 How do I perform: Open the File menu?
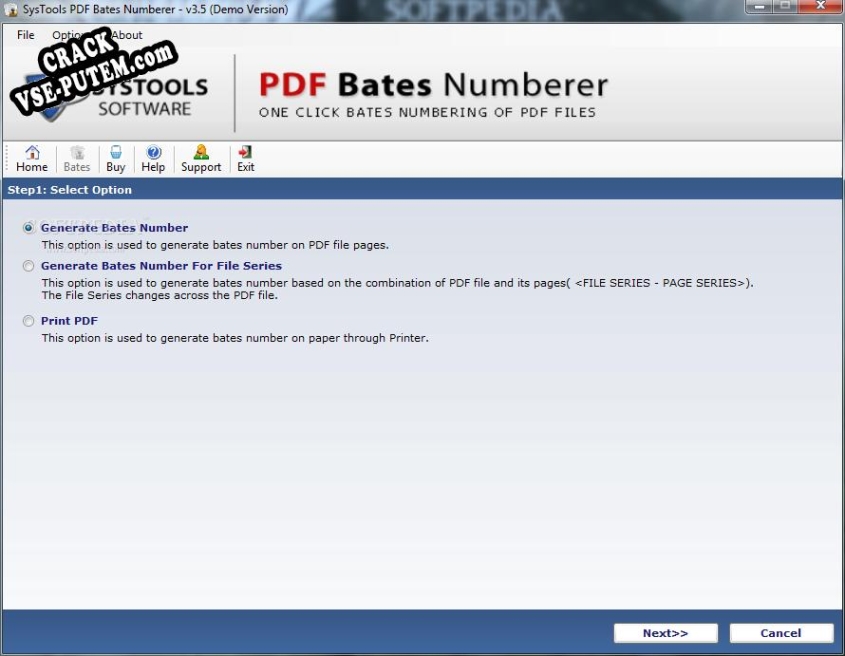pos(25,35)
